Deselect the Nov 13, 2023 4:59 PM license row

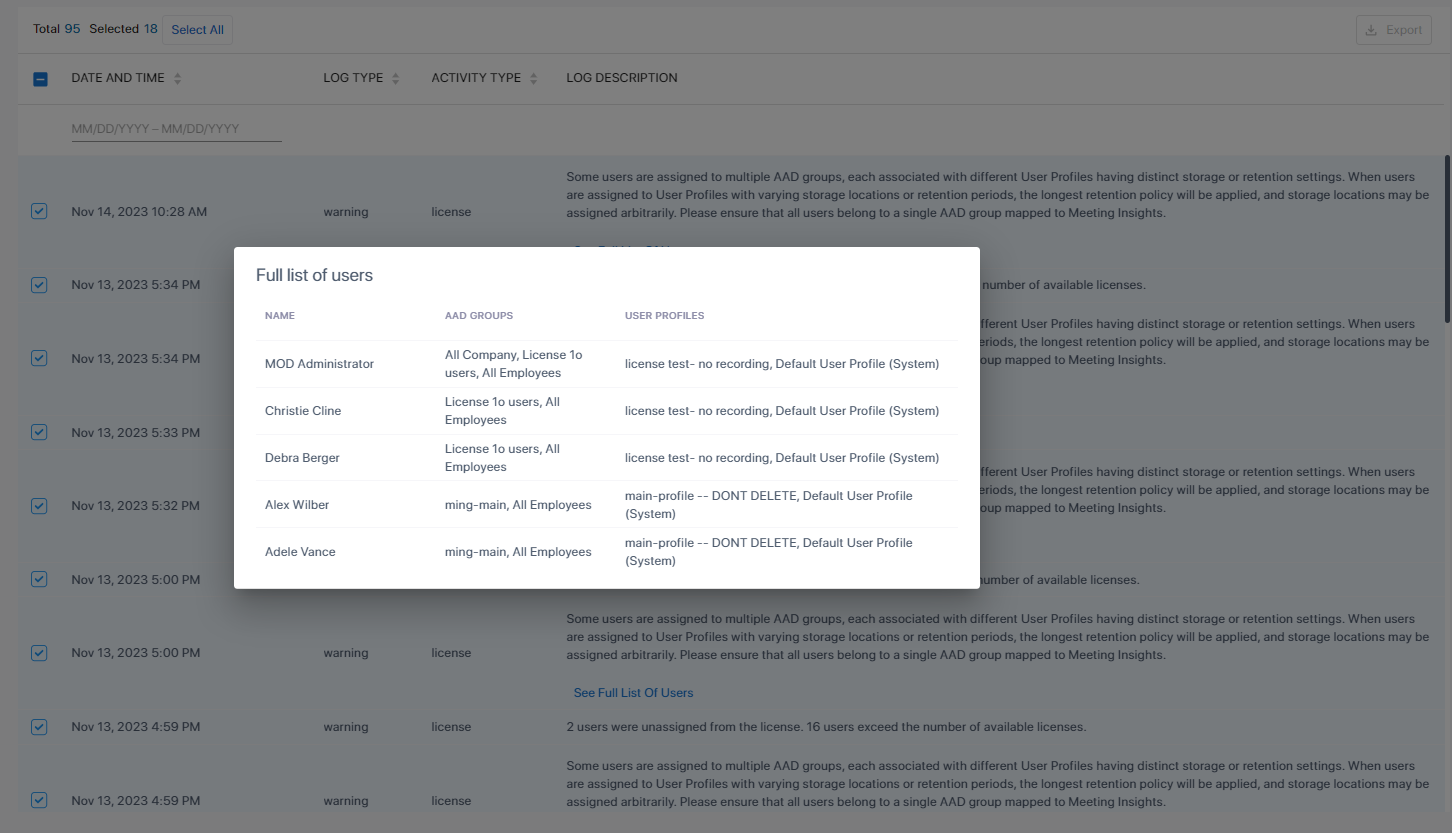[x=39, y=727]
